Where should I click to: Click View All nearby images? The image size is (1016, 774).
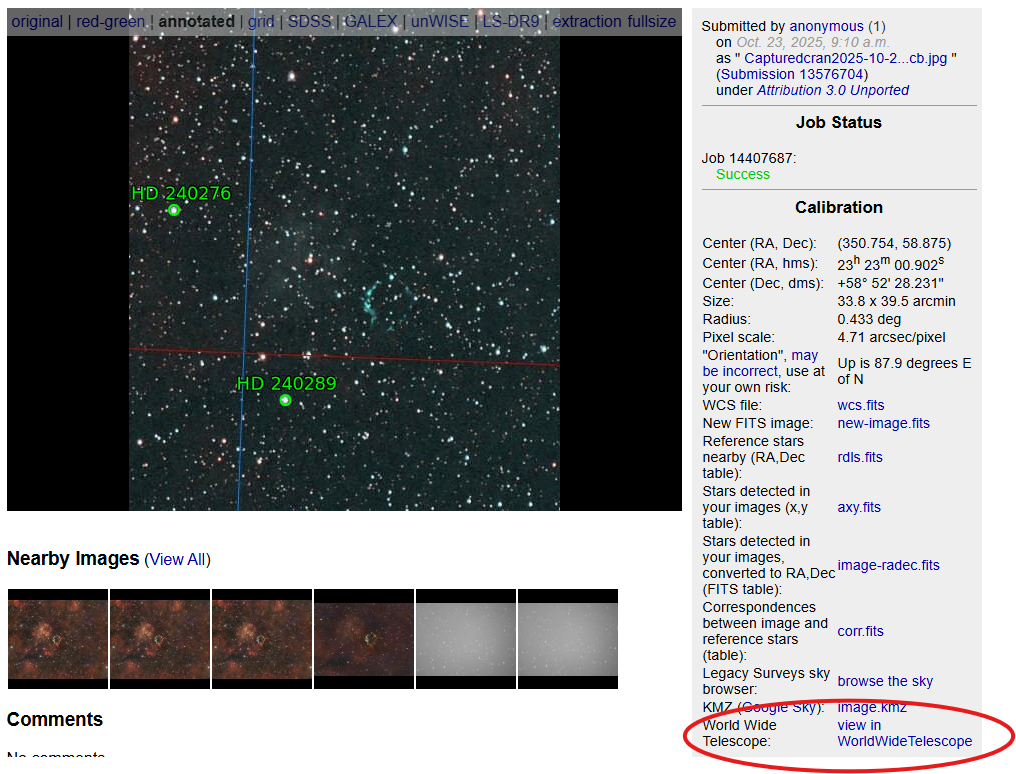click(x=178, y=560)
